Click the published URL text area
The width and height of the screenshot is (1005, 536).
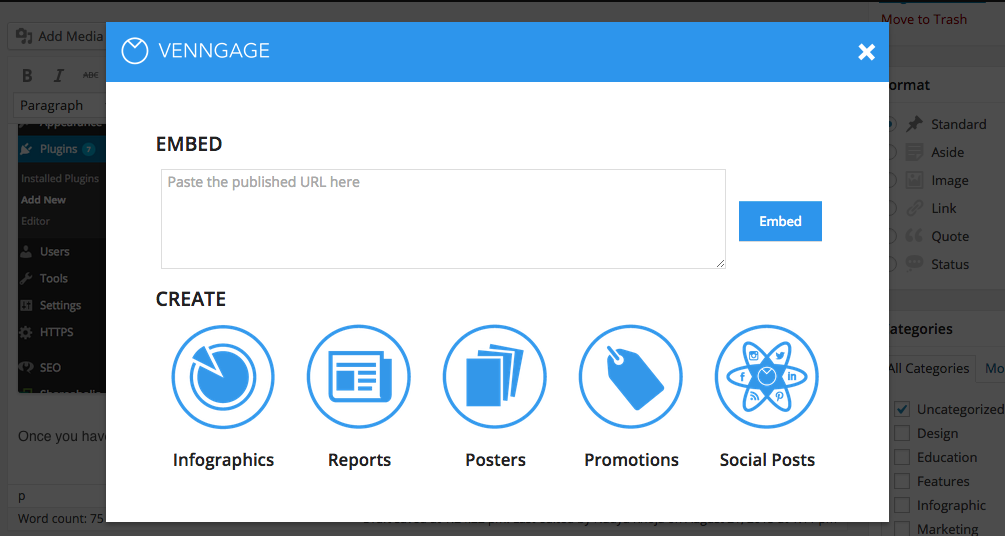[x=443, y=219]
